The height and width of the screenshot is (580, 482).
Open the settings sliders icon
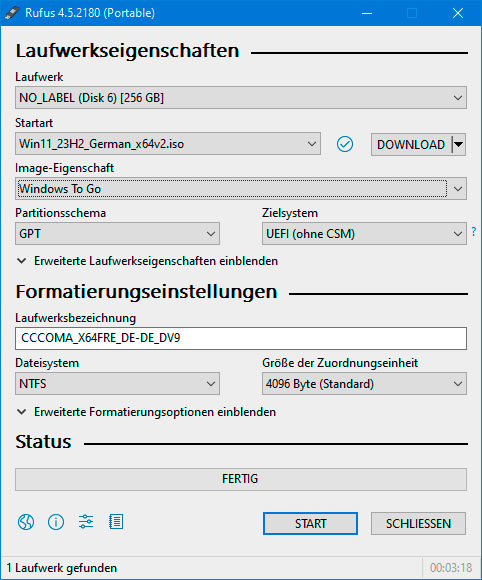pyautogui.click(x=86, y=522)
